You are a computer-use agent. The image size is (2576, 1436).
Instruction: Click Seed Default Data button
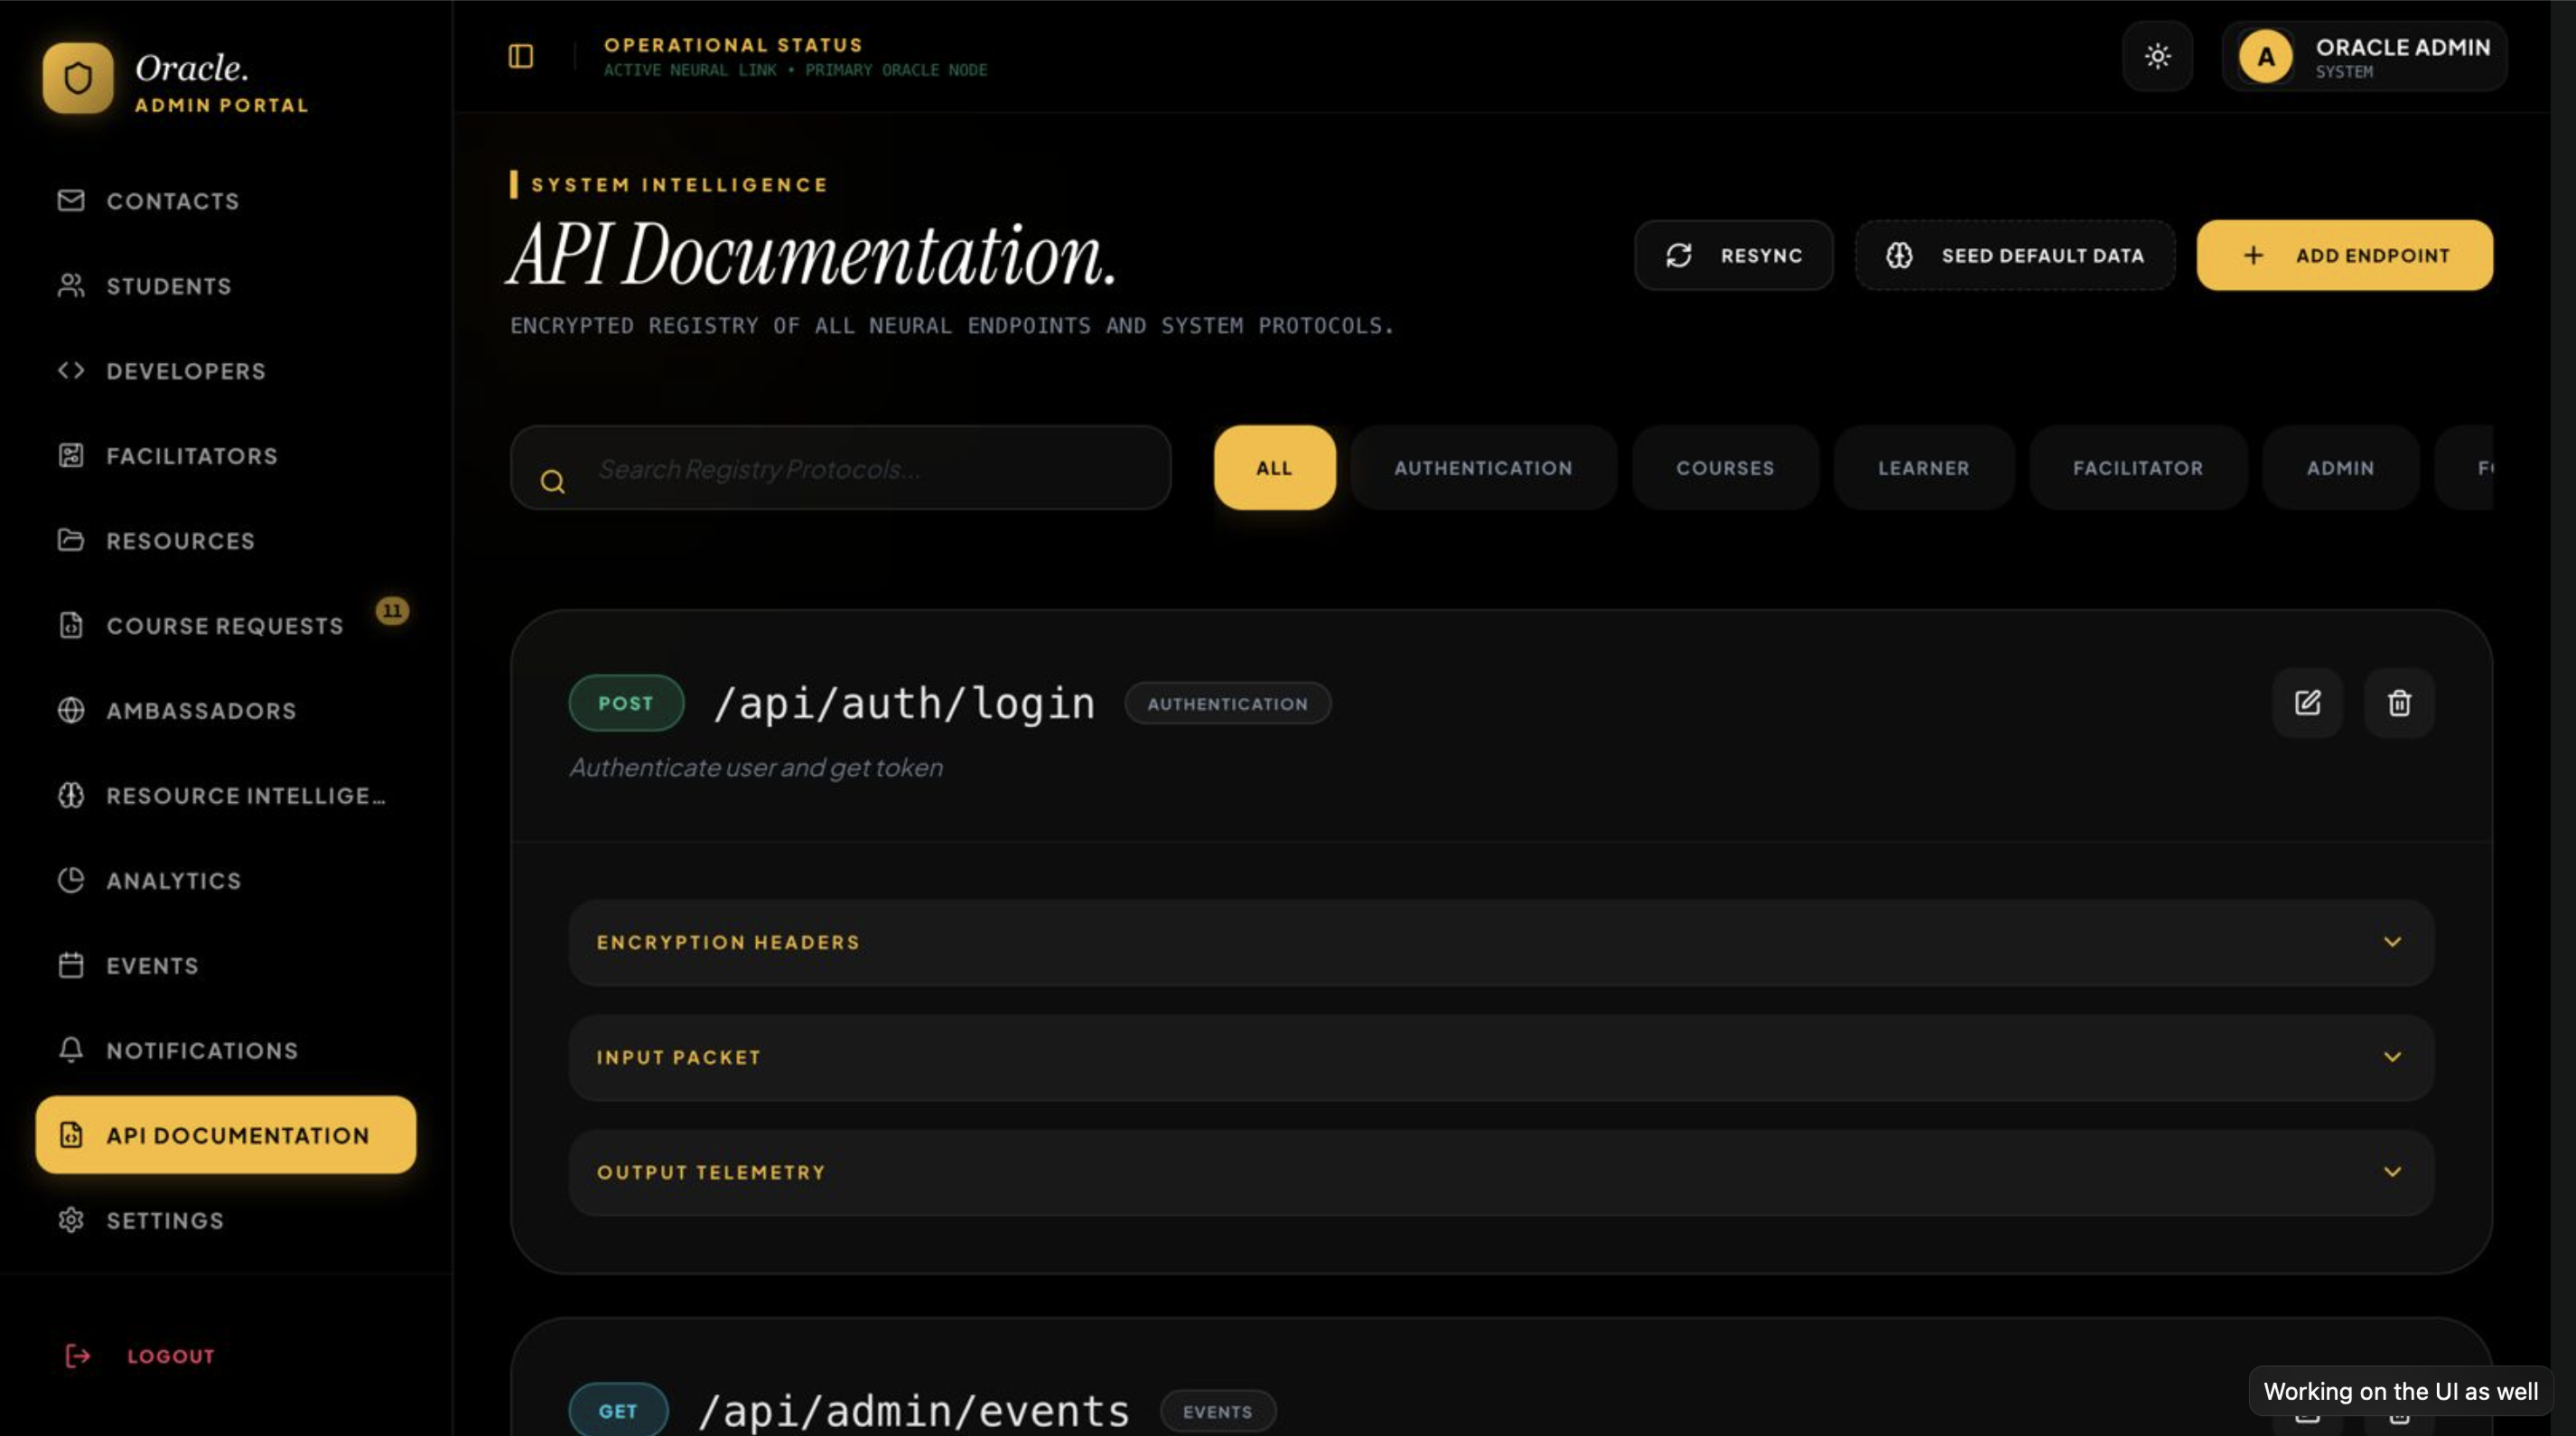[x=2014, y=256]
